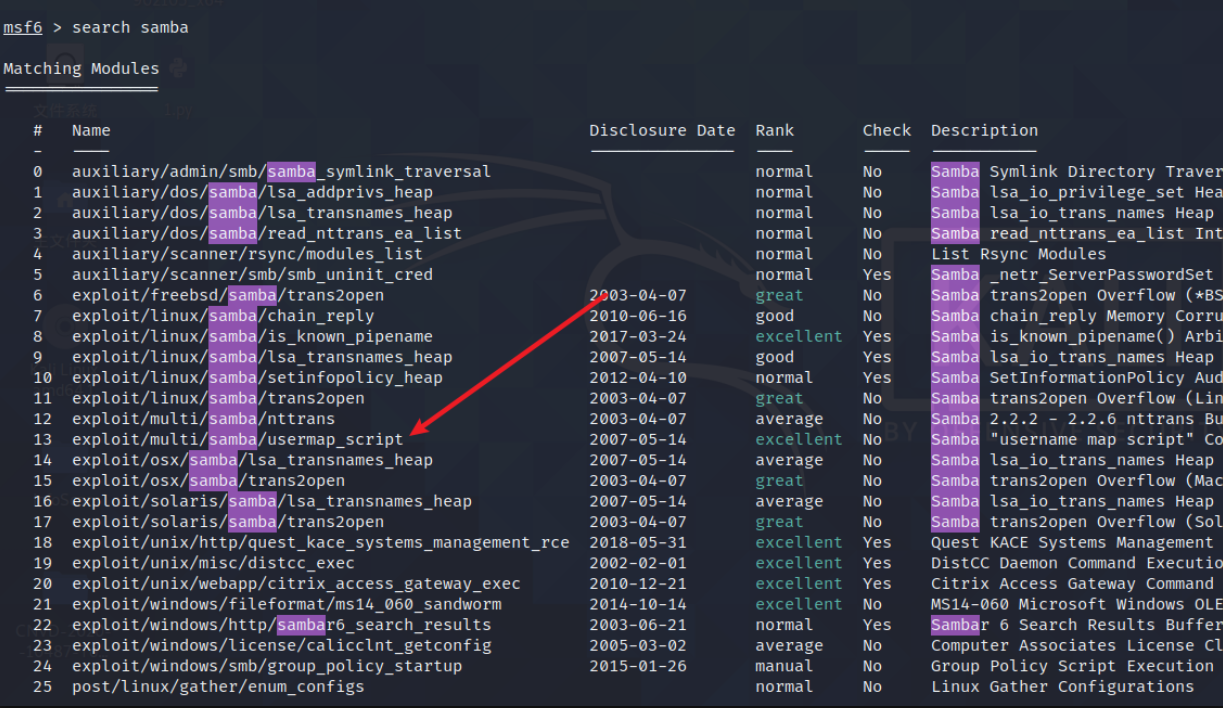Click row number 25 index
Viewport: 1223px width, 708px height.
[x=42, y=686]
